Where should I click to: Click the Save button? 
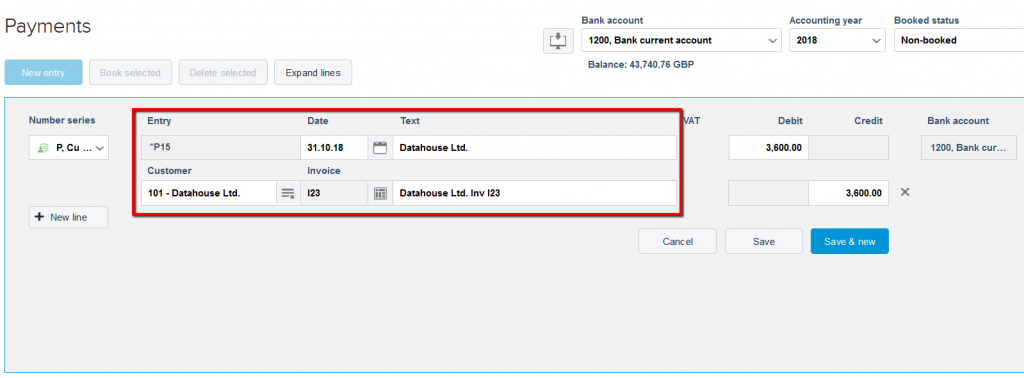[763, 242]
